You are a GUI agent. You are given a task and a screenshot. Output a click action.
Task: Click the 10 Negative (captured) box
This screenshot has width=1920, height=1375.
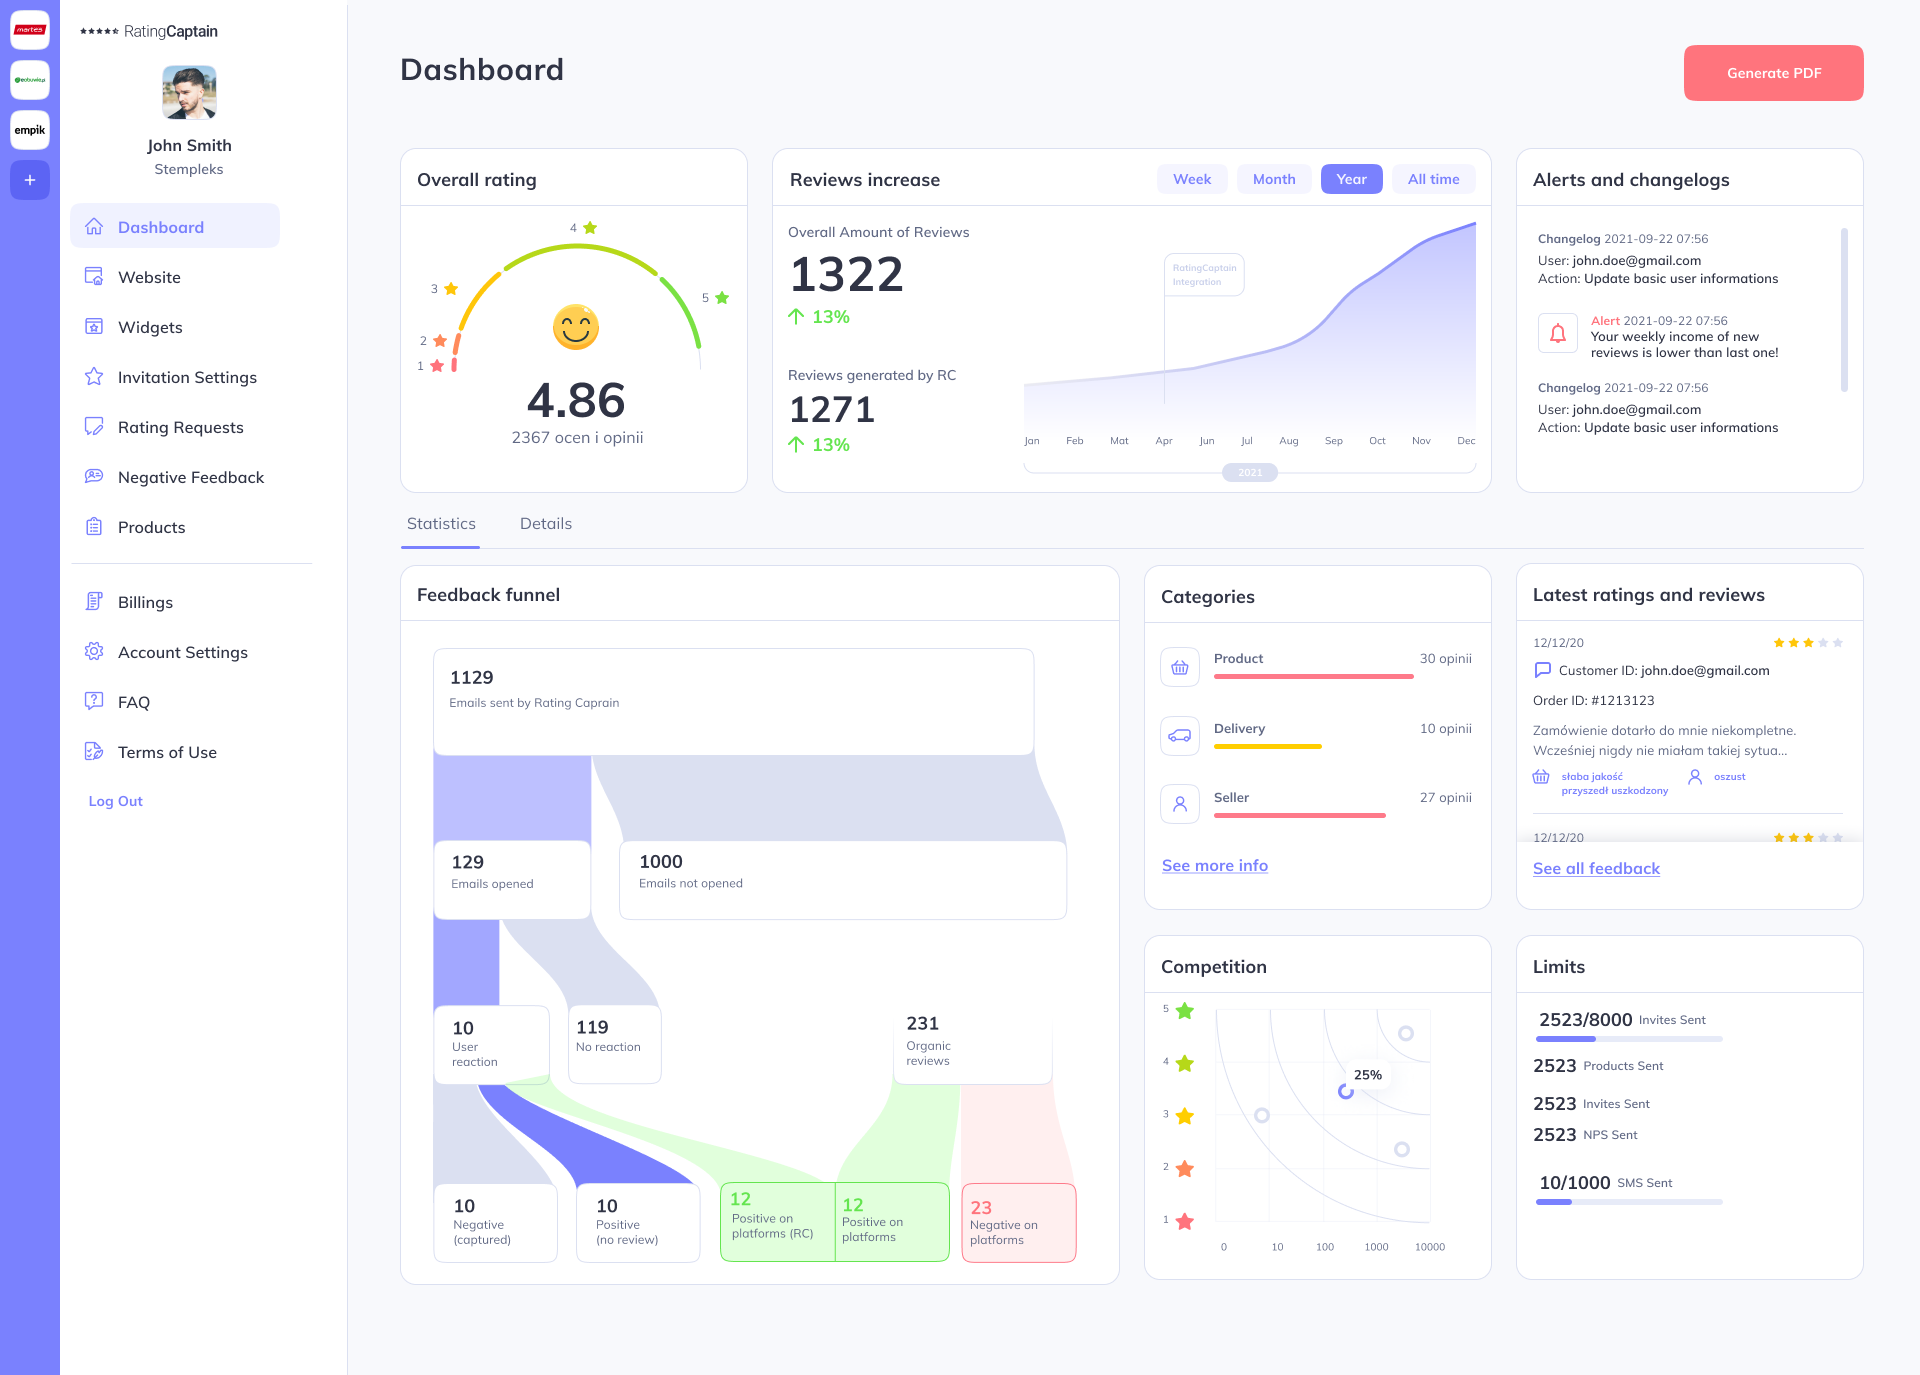(496, 1223)
